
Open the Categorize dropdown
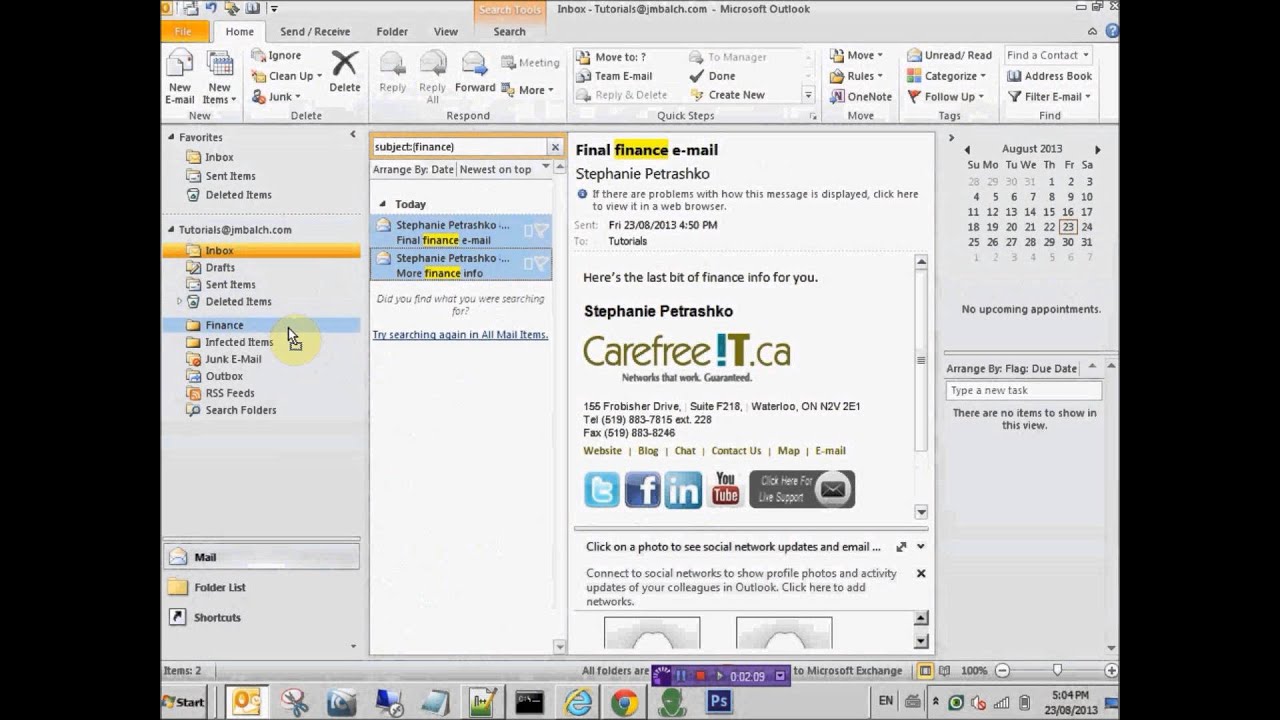pyautogui.click(x=946, y=76)
